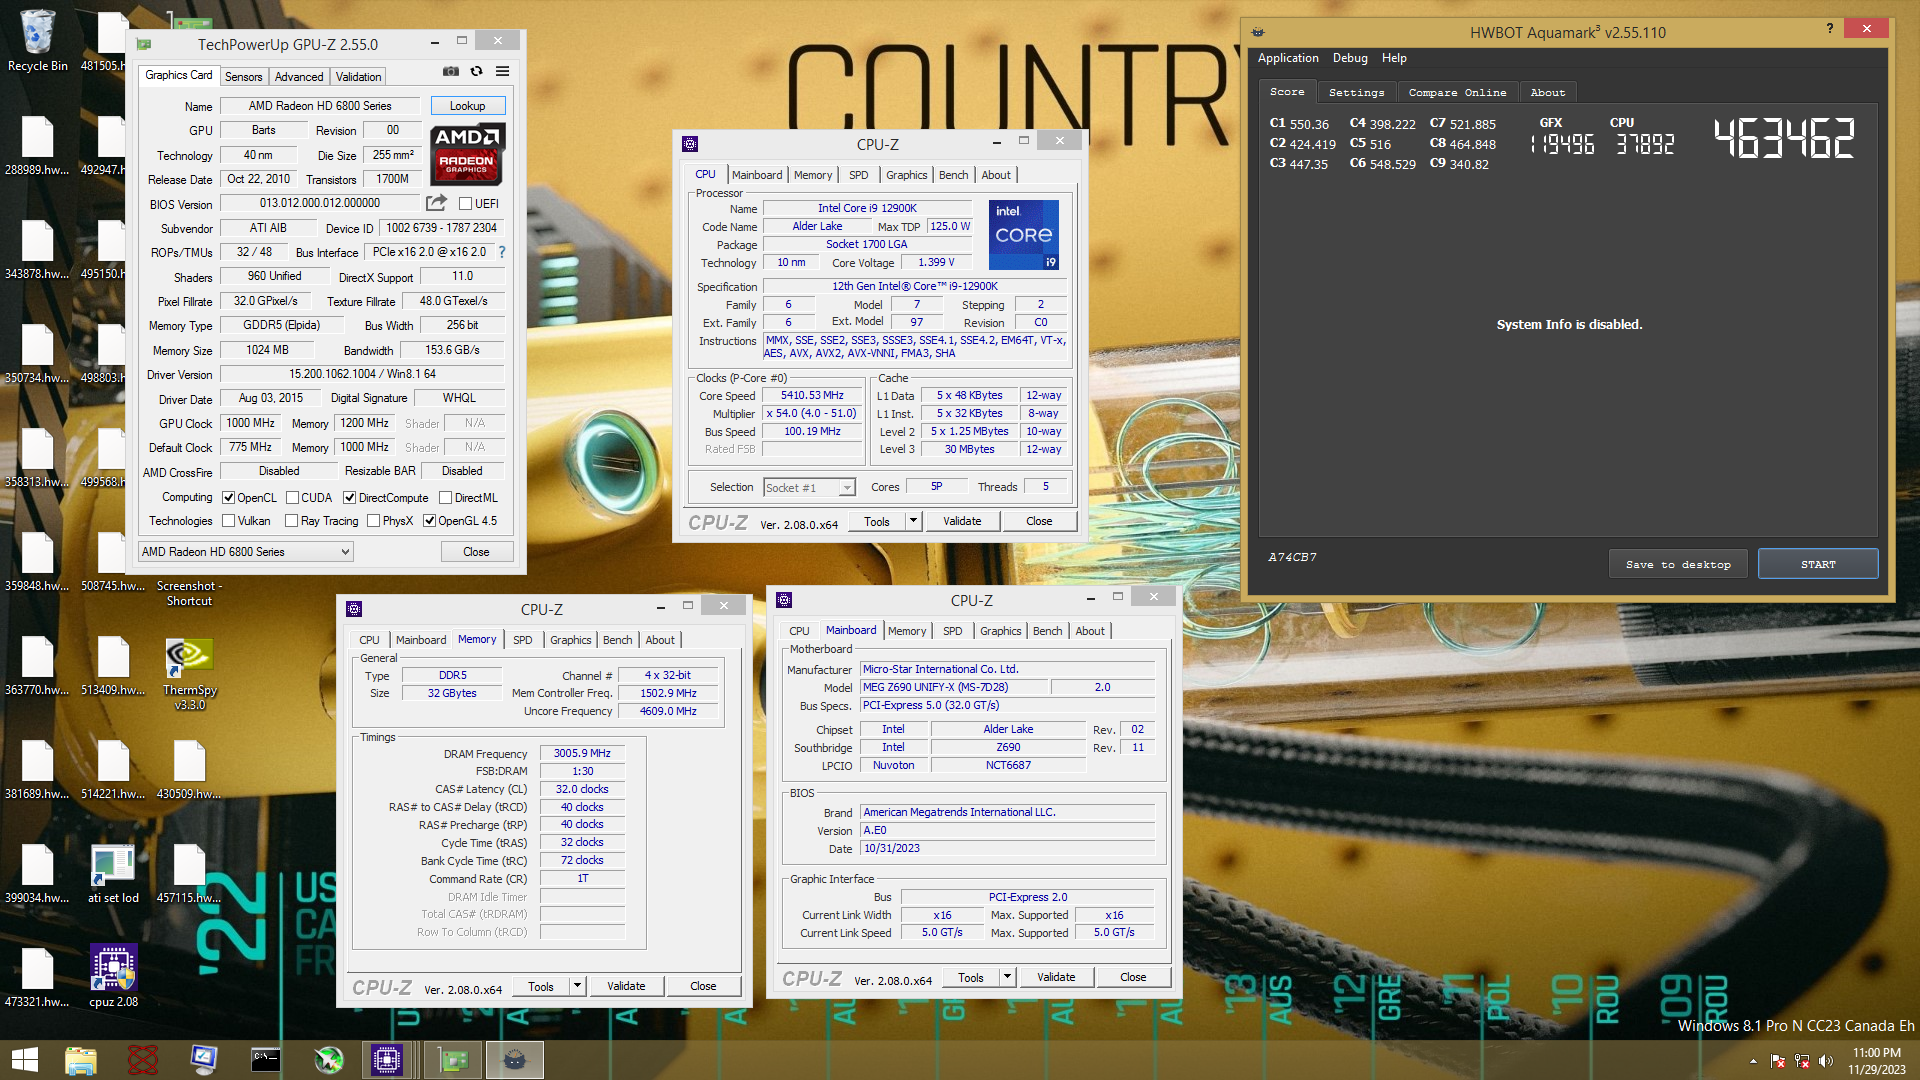
Task: Open the SPD tab in CPU-Z CPU window
Action: coord(858,175)
